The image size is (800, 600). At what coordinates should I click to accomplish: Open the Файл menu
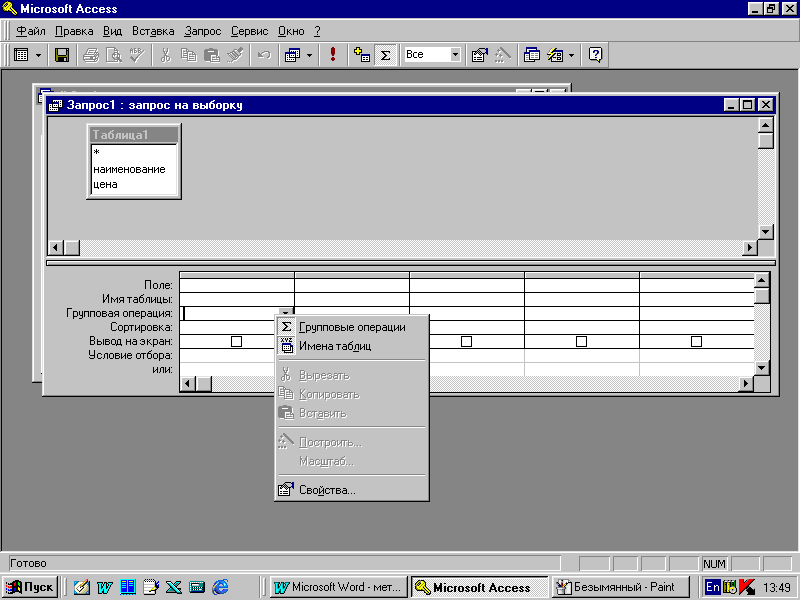click(x=31, y=31)
